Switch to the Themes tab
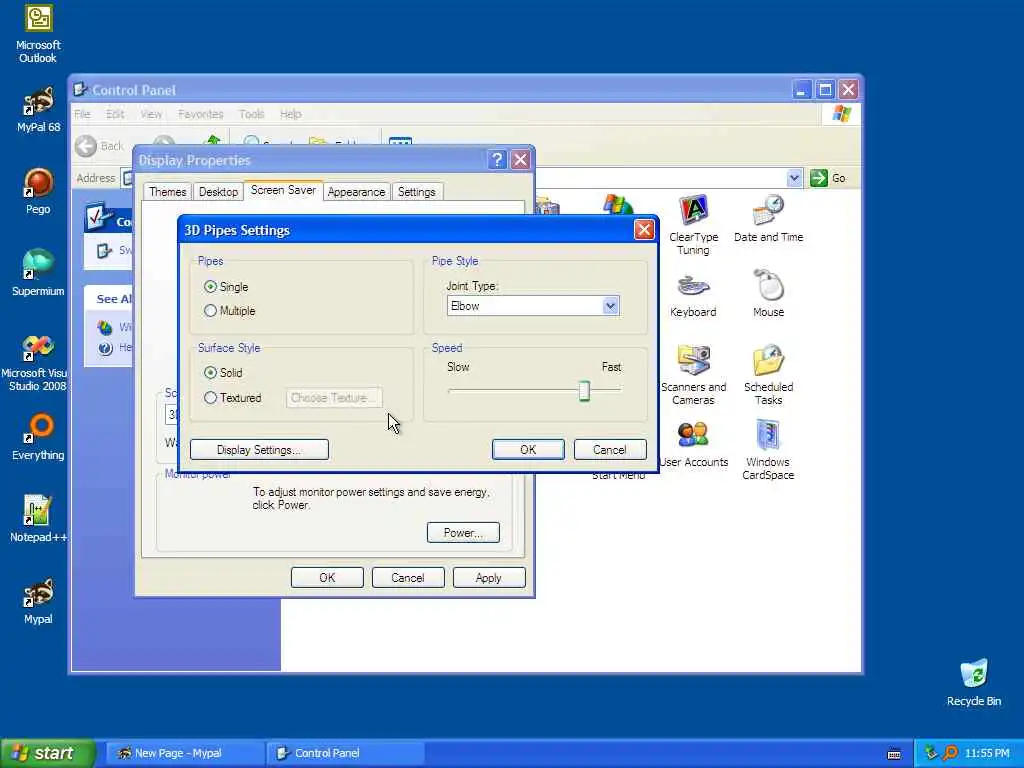Image resolution: width=1024 pixels, height=768 pixels. tap(167, 192)
